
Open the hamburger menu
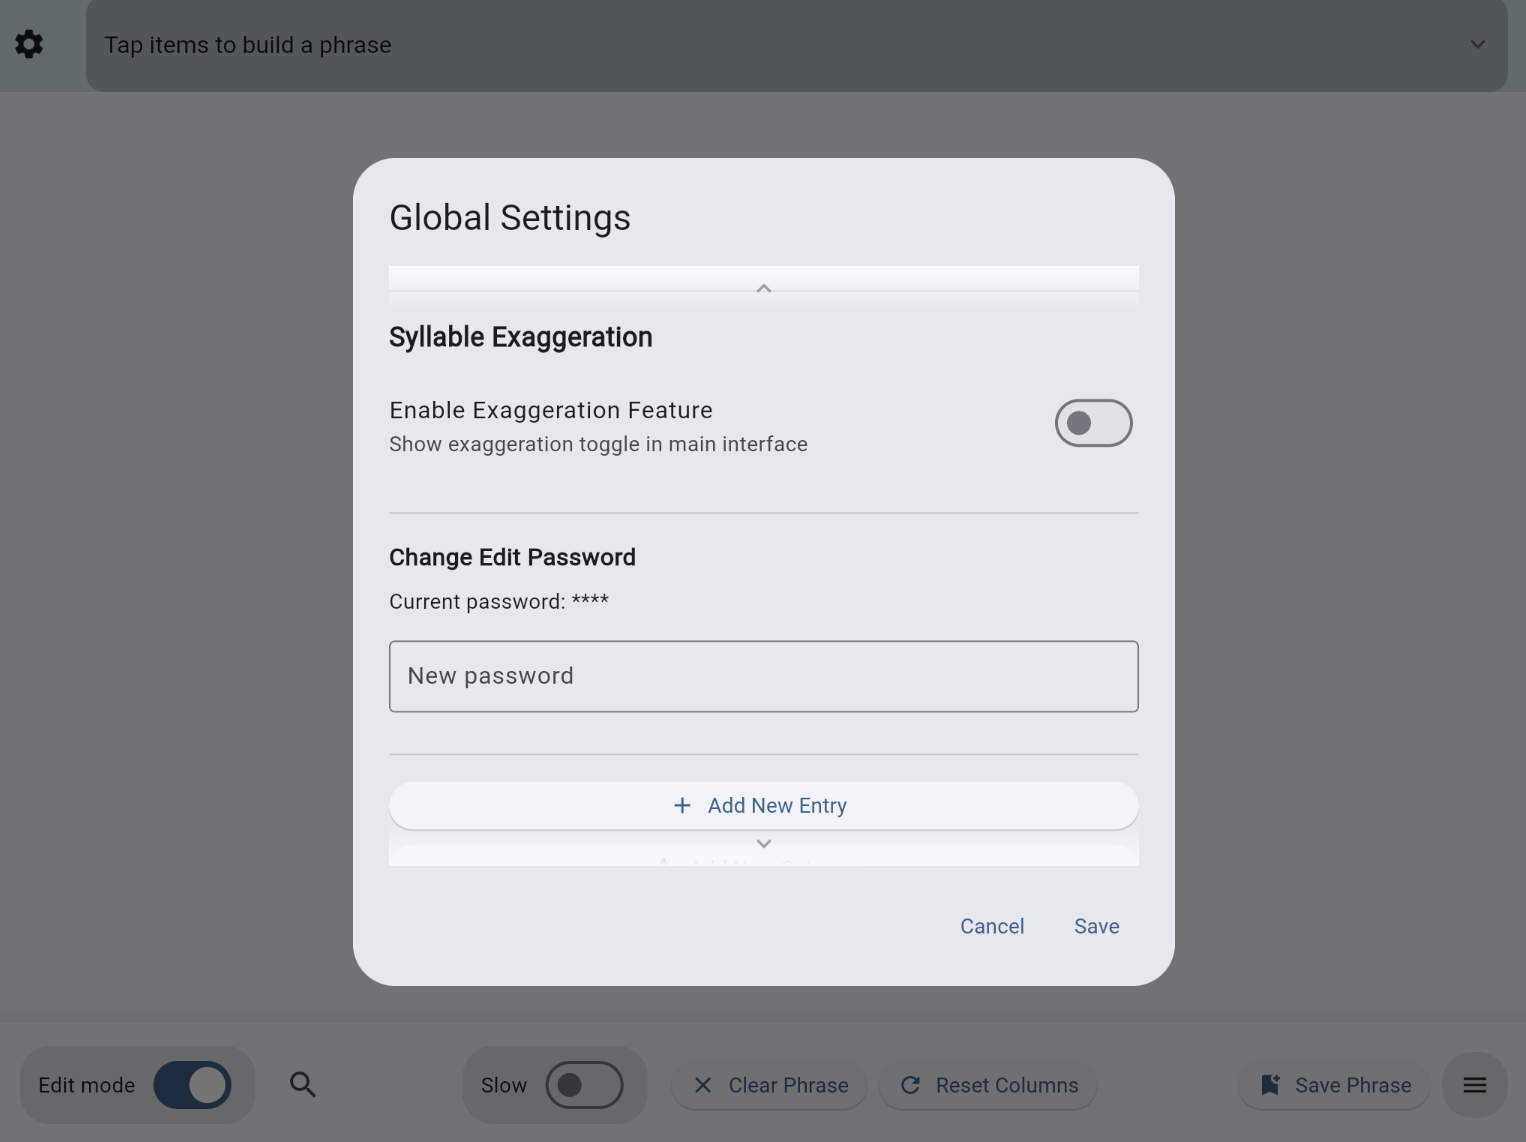point(1474,1085)
